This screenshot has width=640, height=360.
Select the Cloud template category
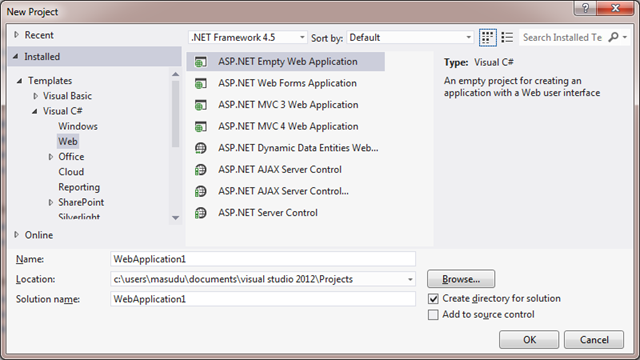click(71, 172)
